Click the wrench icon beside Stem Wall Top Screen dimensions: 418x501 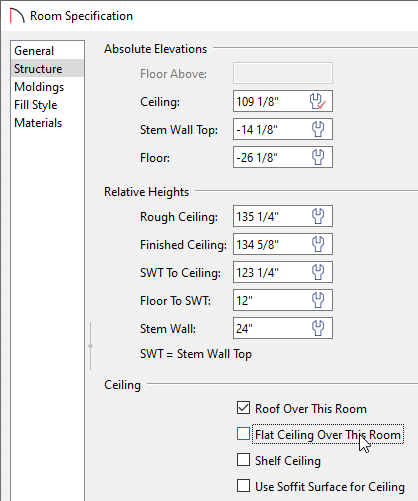click(x=318, y=129)
